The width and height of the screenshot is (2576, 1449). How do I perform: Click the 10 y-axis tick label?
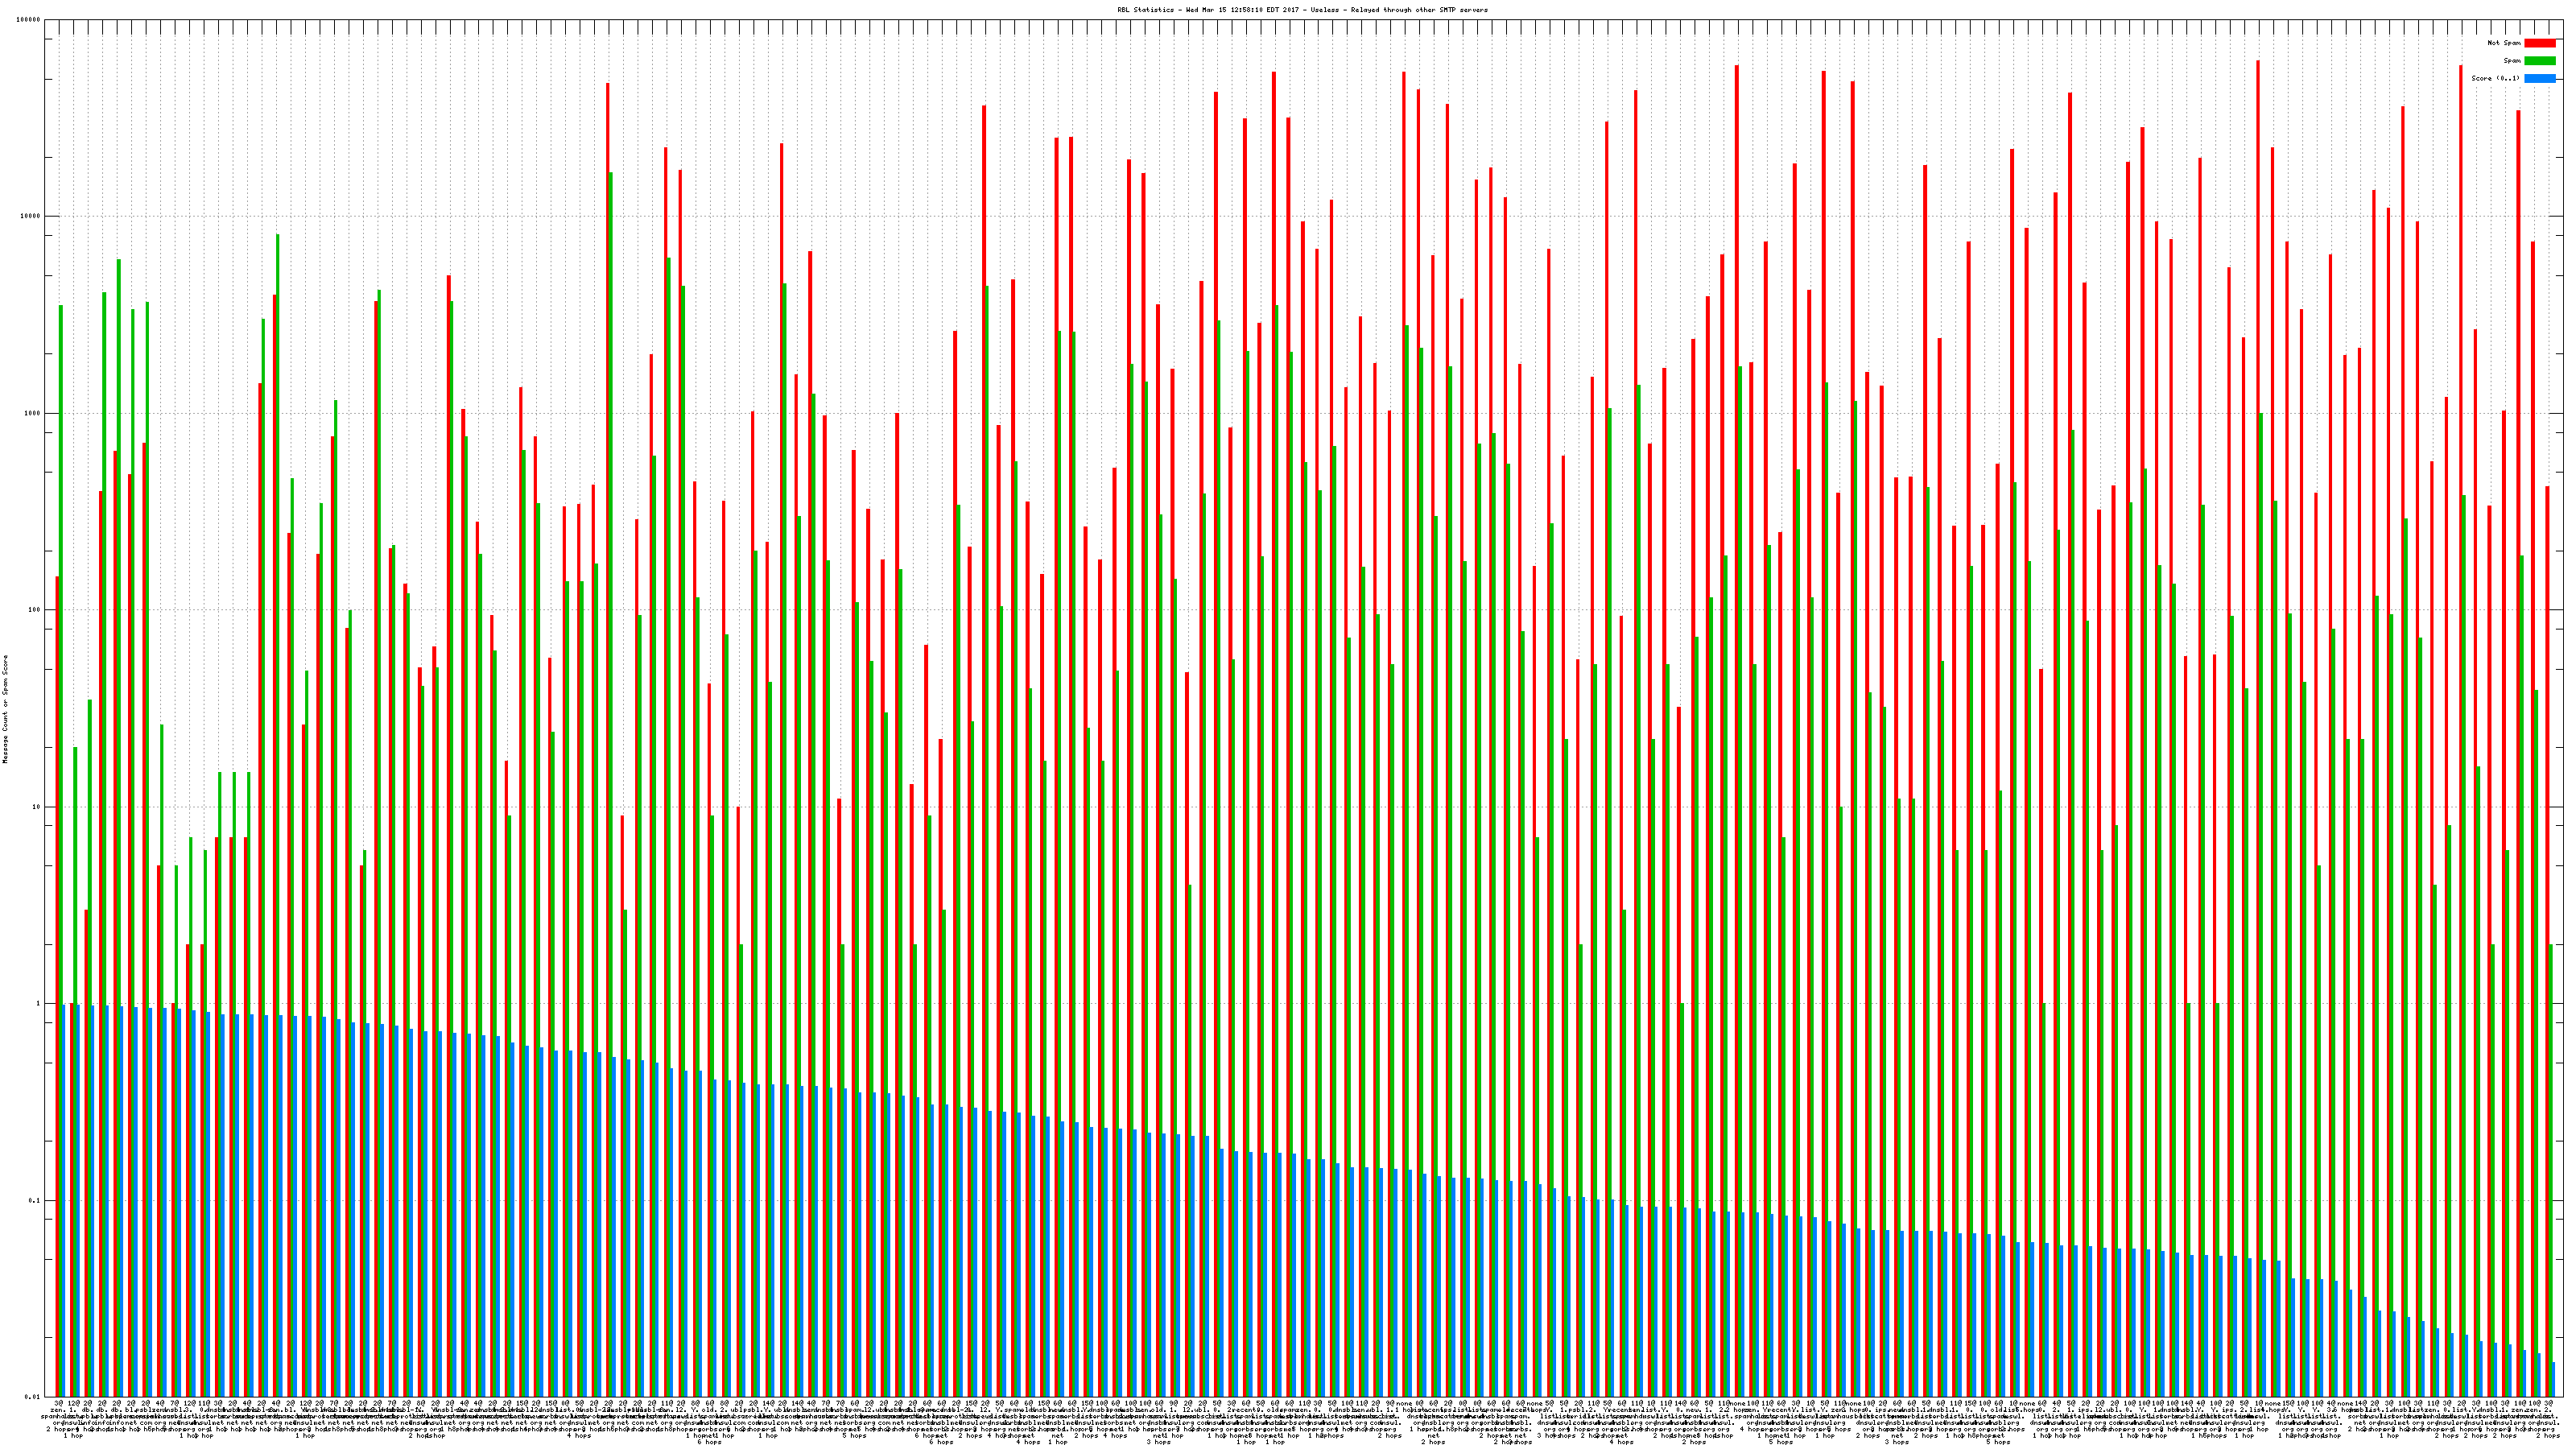click(37, 807)
